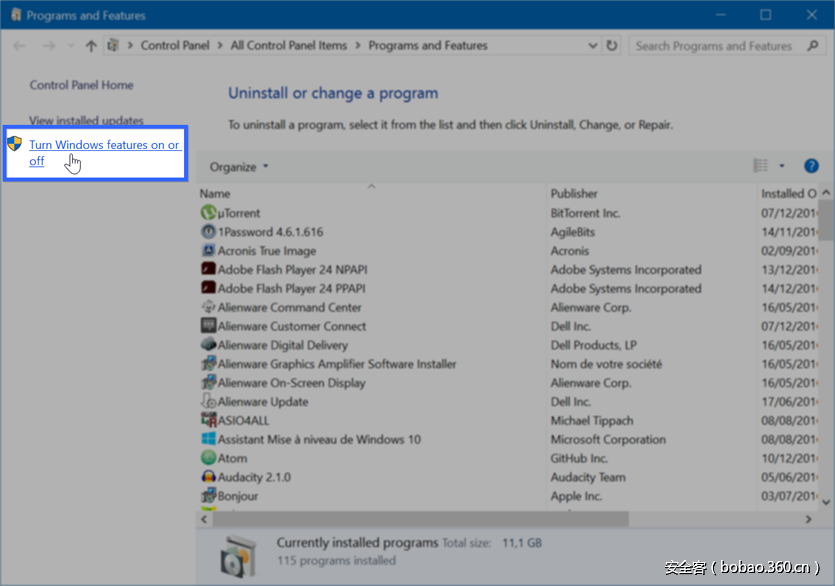Select the µTorrent entry name

click(x=239, y=213)
